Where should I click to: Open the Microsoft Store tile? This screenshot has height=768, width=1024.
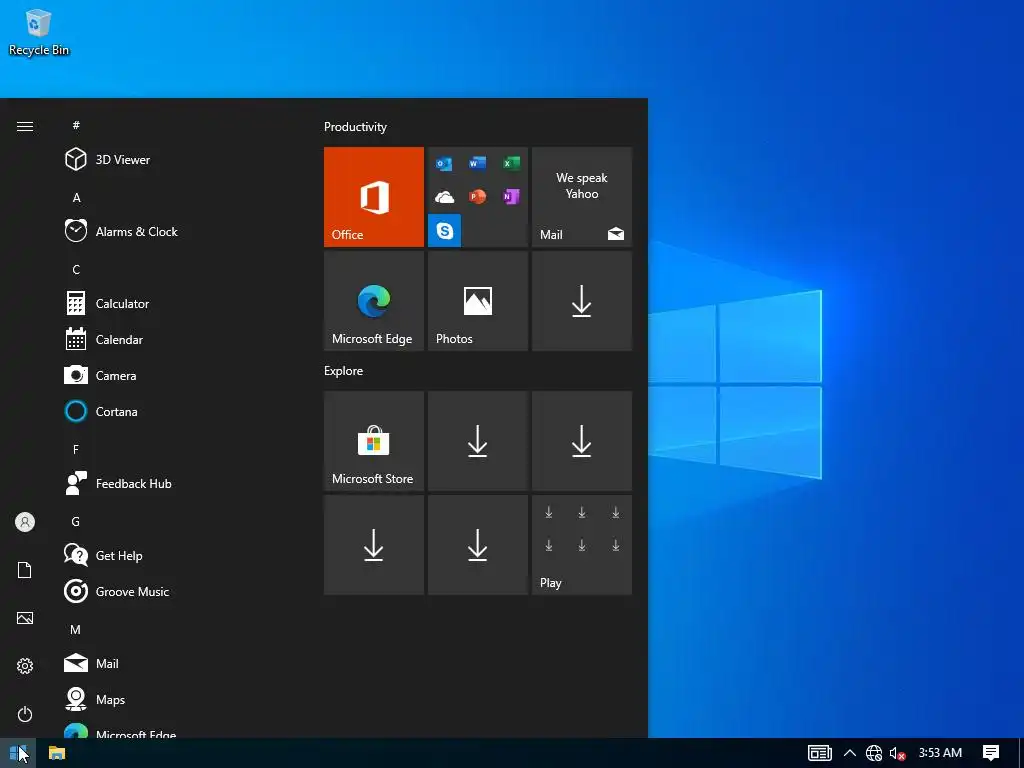coord(374,441)
